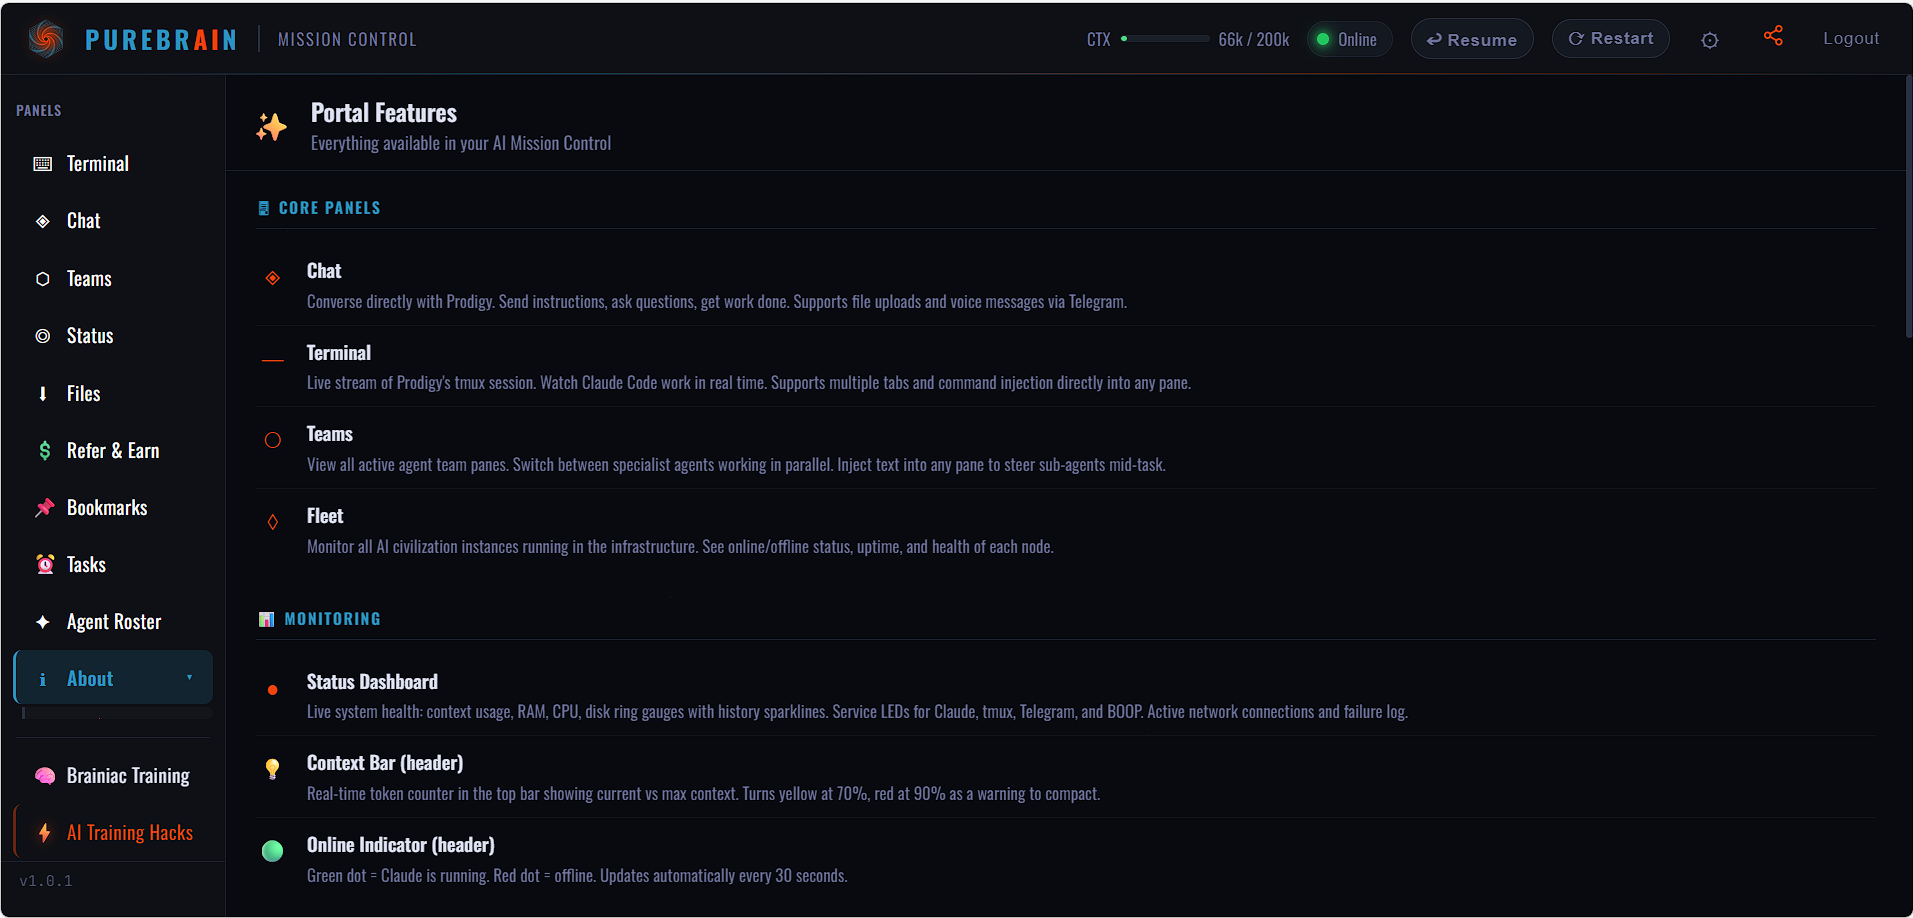This screenshot has height=918, width=1913.
Task: Click the About info icon
Action: pos(43,679)
